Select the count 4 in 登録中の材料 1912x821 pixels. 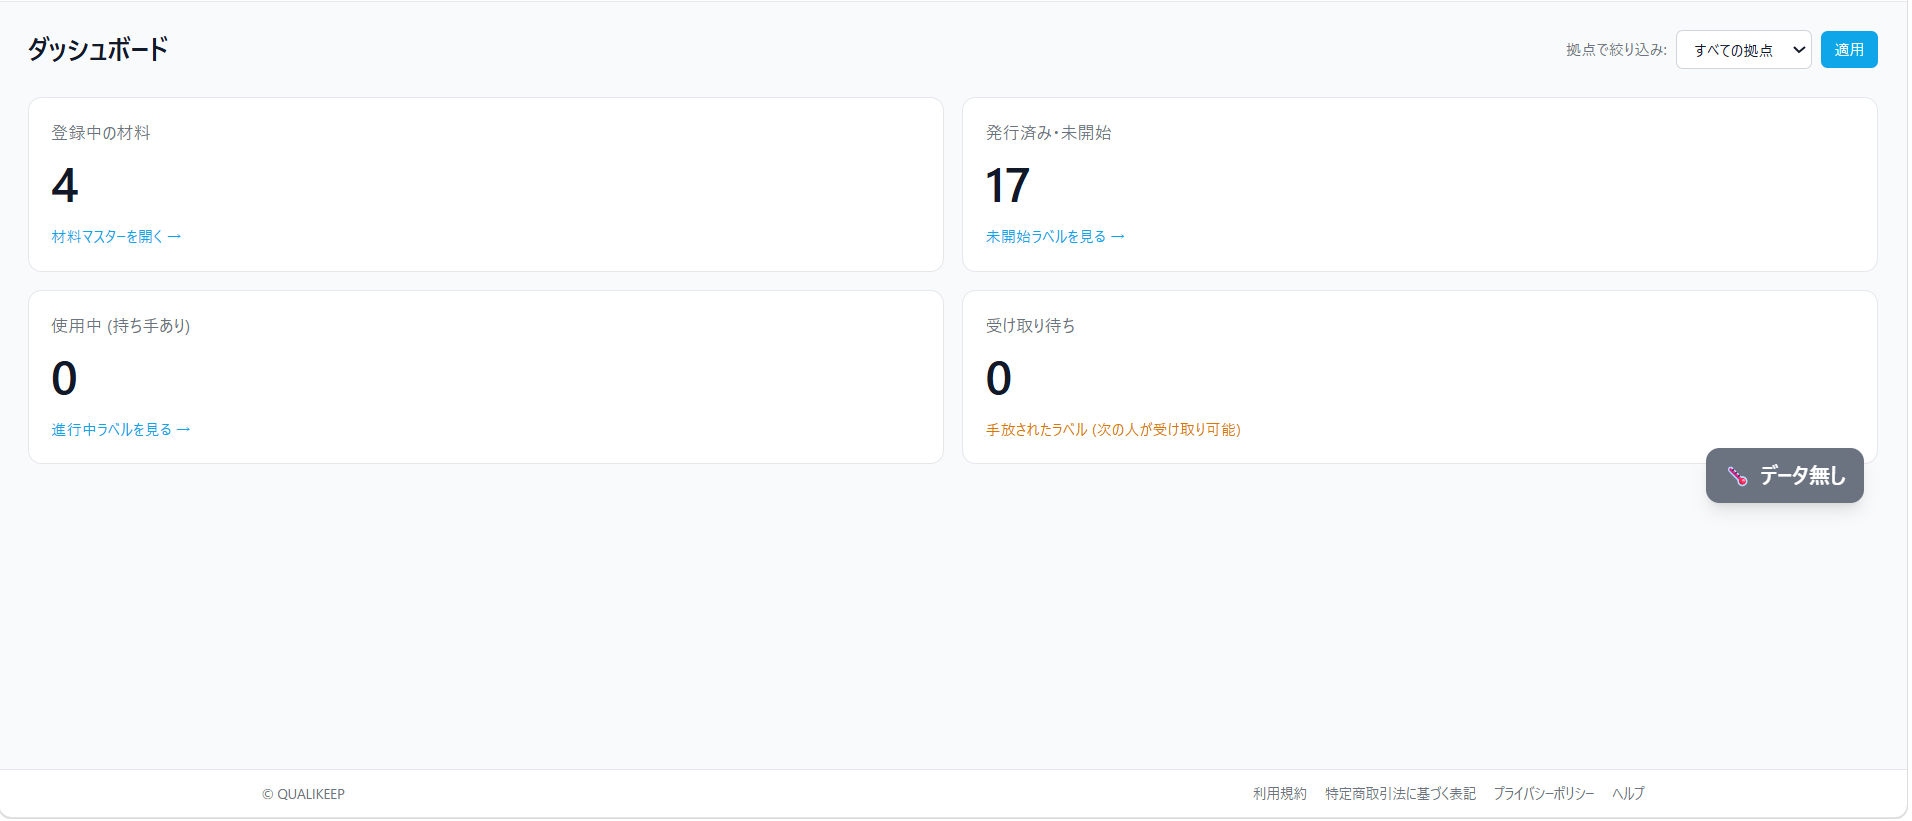click(x=65, y=186)
